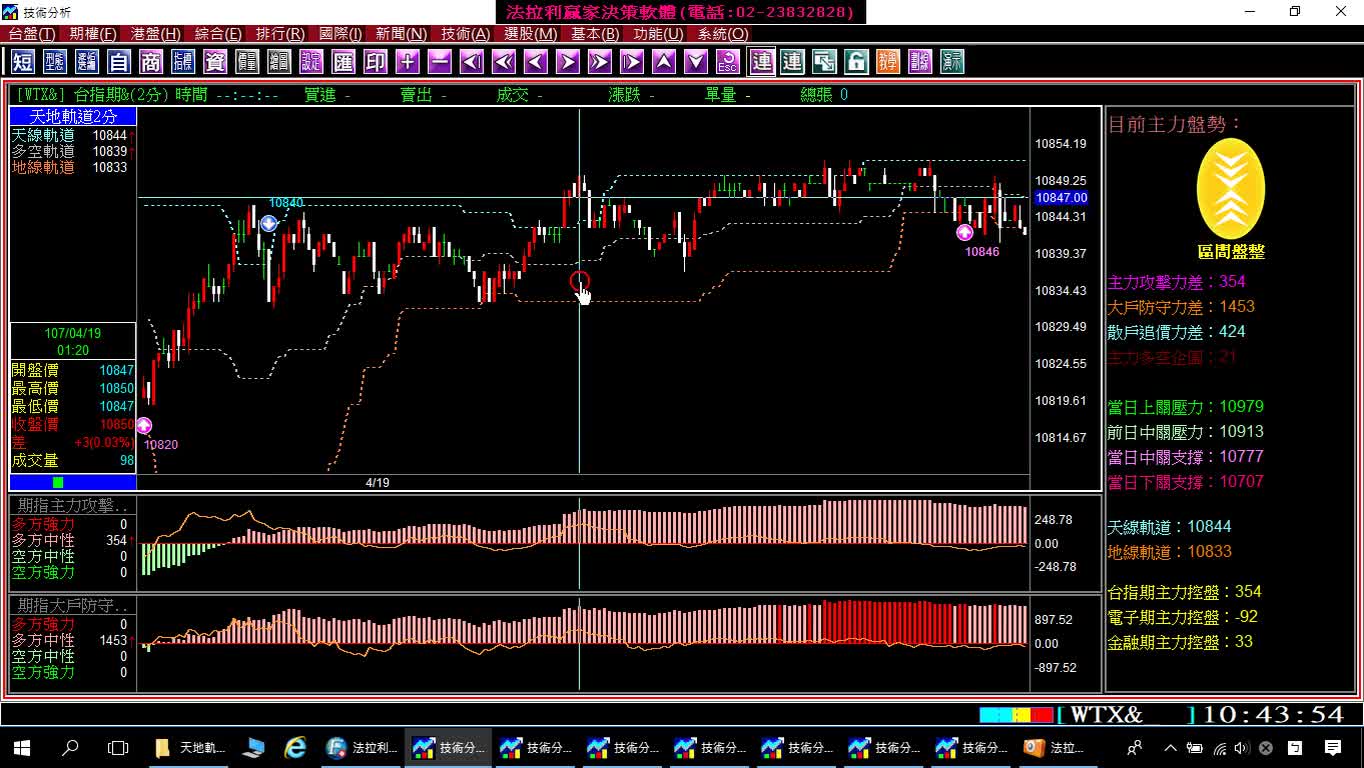The height and width of the screenshot is (768, 1364).
Task: Open the 技術(A) menu
Action: coord(465,34)
